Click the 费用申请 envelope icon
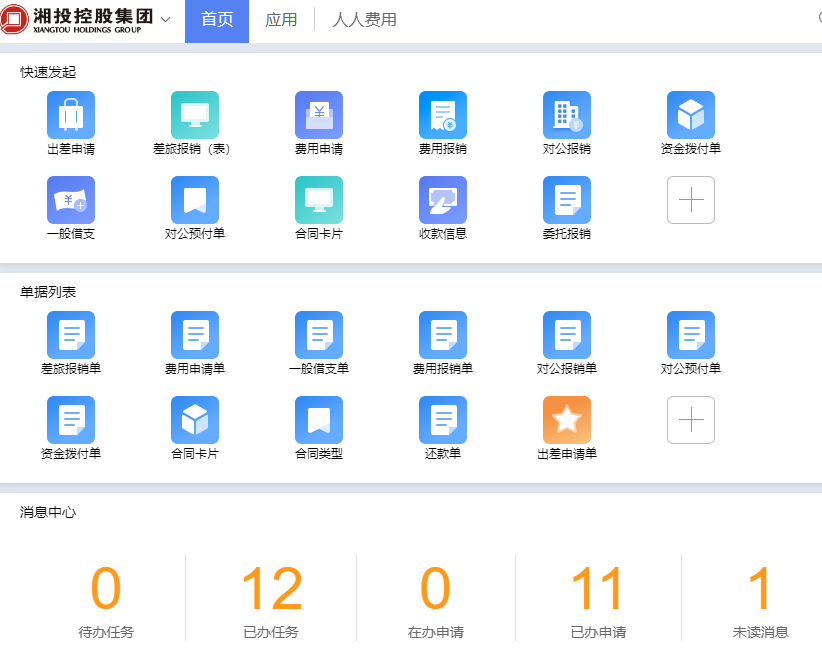The image size is (822, 662). [x=318, y=115]
